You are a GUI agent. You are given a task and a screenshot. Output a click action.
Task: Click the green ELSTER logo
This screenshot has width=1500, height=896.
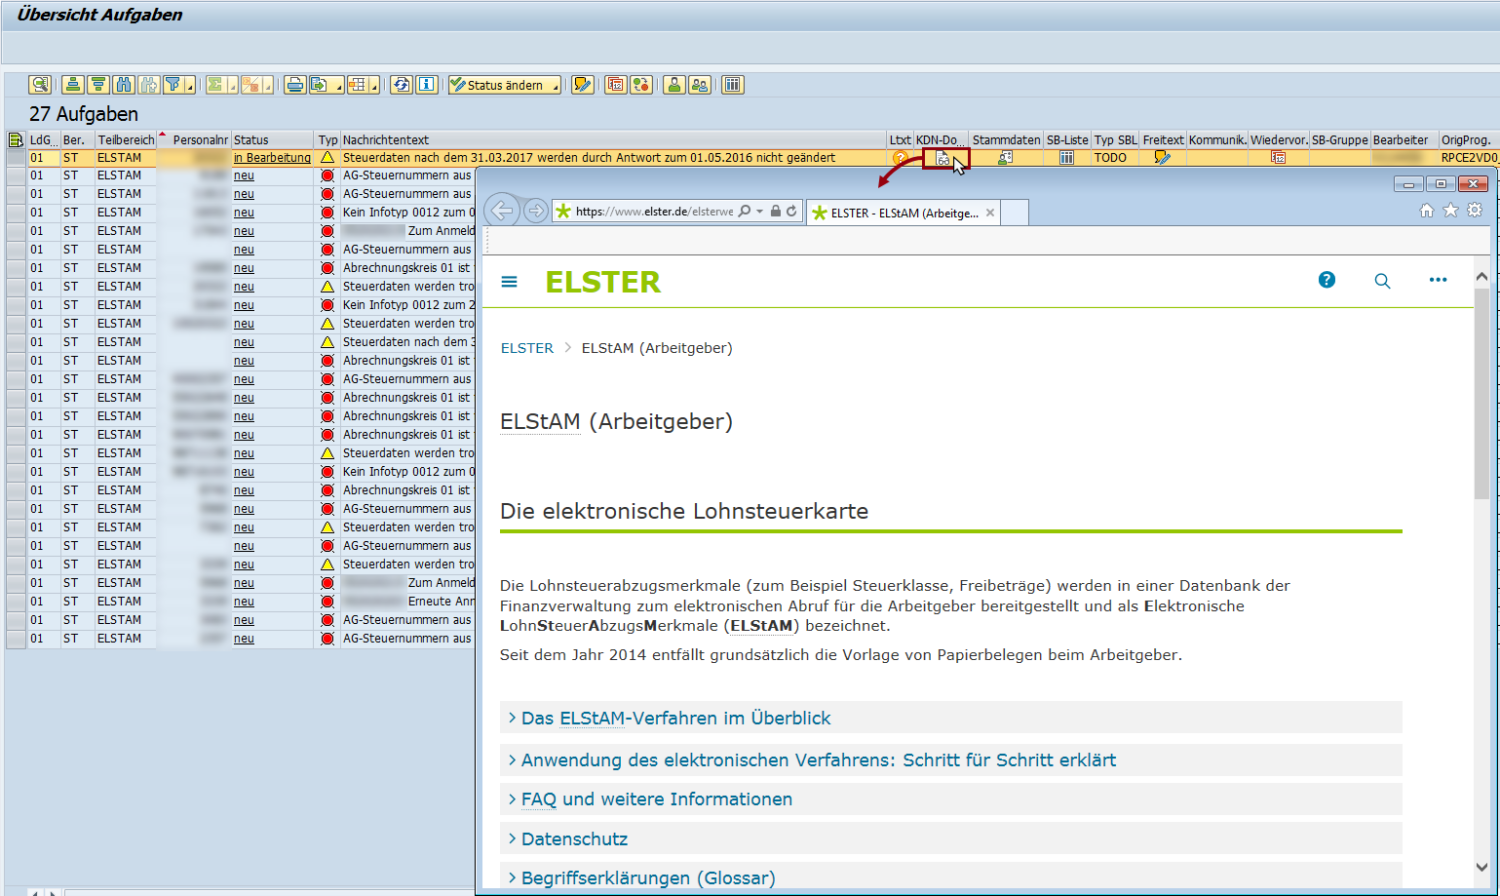(x=603, y=282)
